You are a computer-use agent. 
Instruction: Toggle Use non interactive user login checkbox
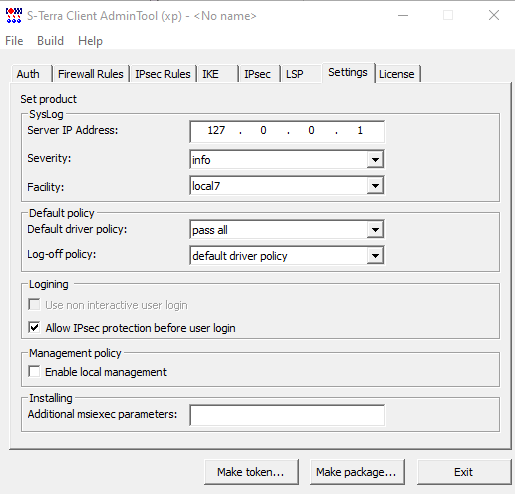tap(34, 305)
